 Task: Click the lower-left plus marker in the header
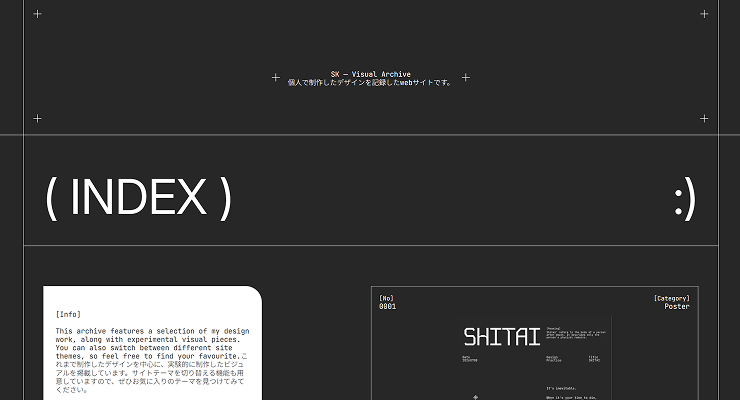38,118
